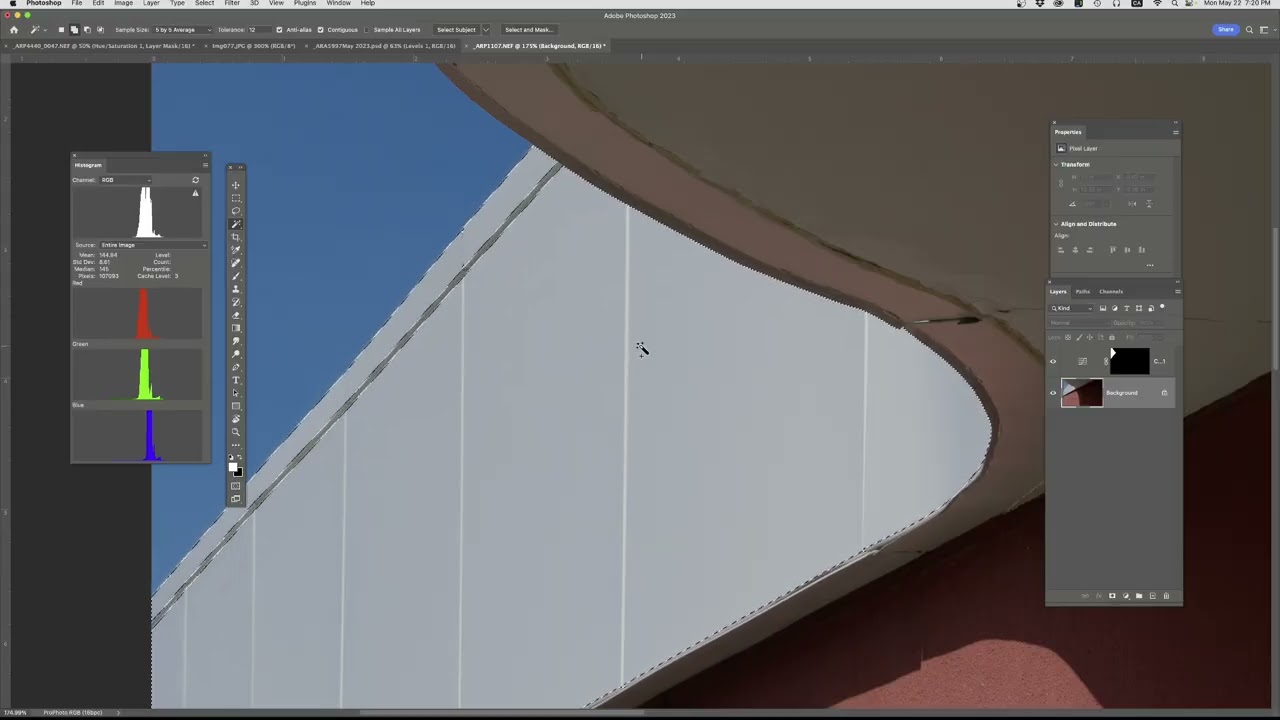The height and width of the screenshot is (720, 1280).
Task: Select the Rectangle shape tool
Action: (x=236, y=405)
